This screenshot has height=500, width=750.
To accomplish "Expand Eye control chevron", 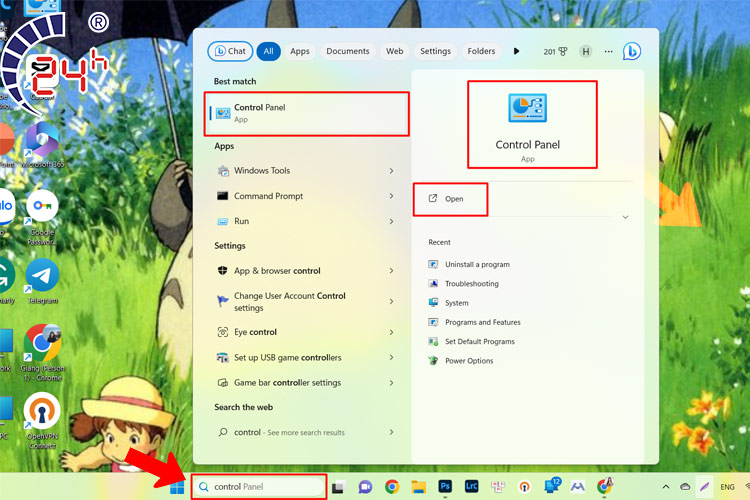I will coord(391,332).
